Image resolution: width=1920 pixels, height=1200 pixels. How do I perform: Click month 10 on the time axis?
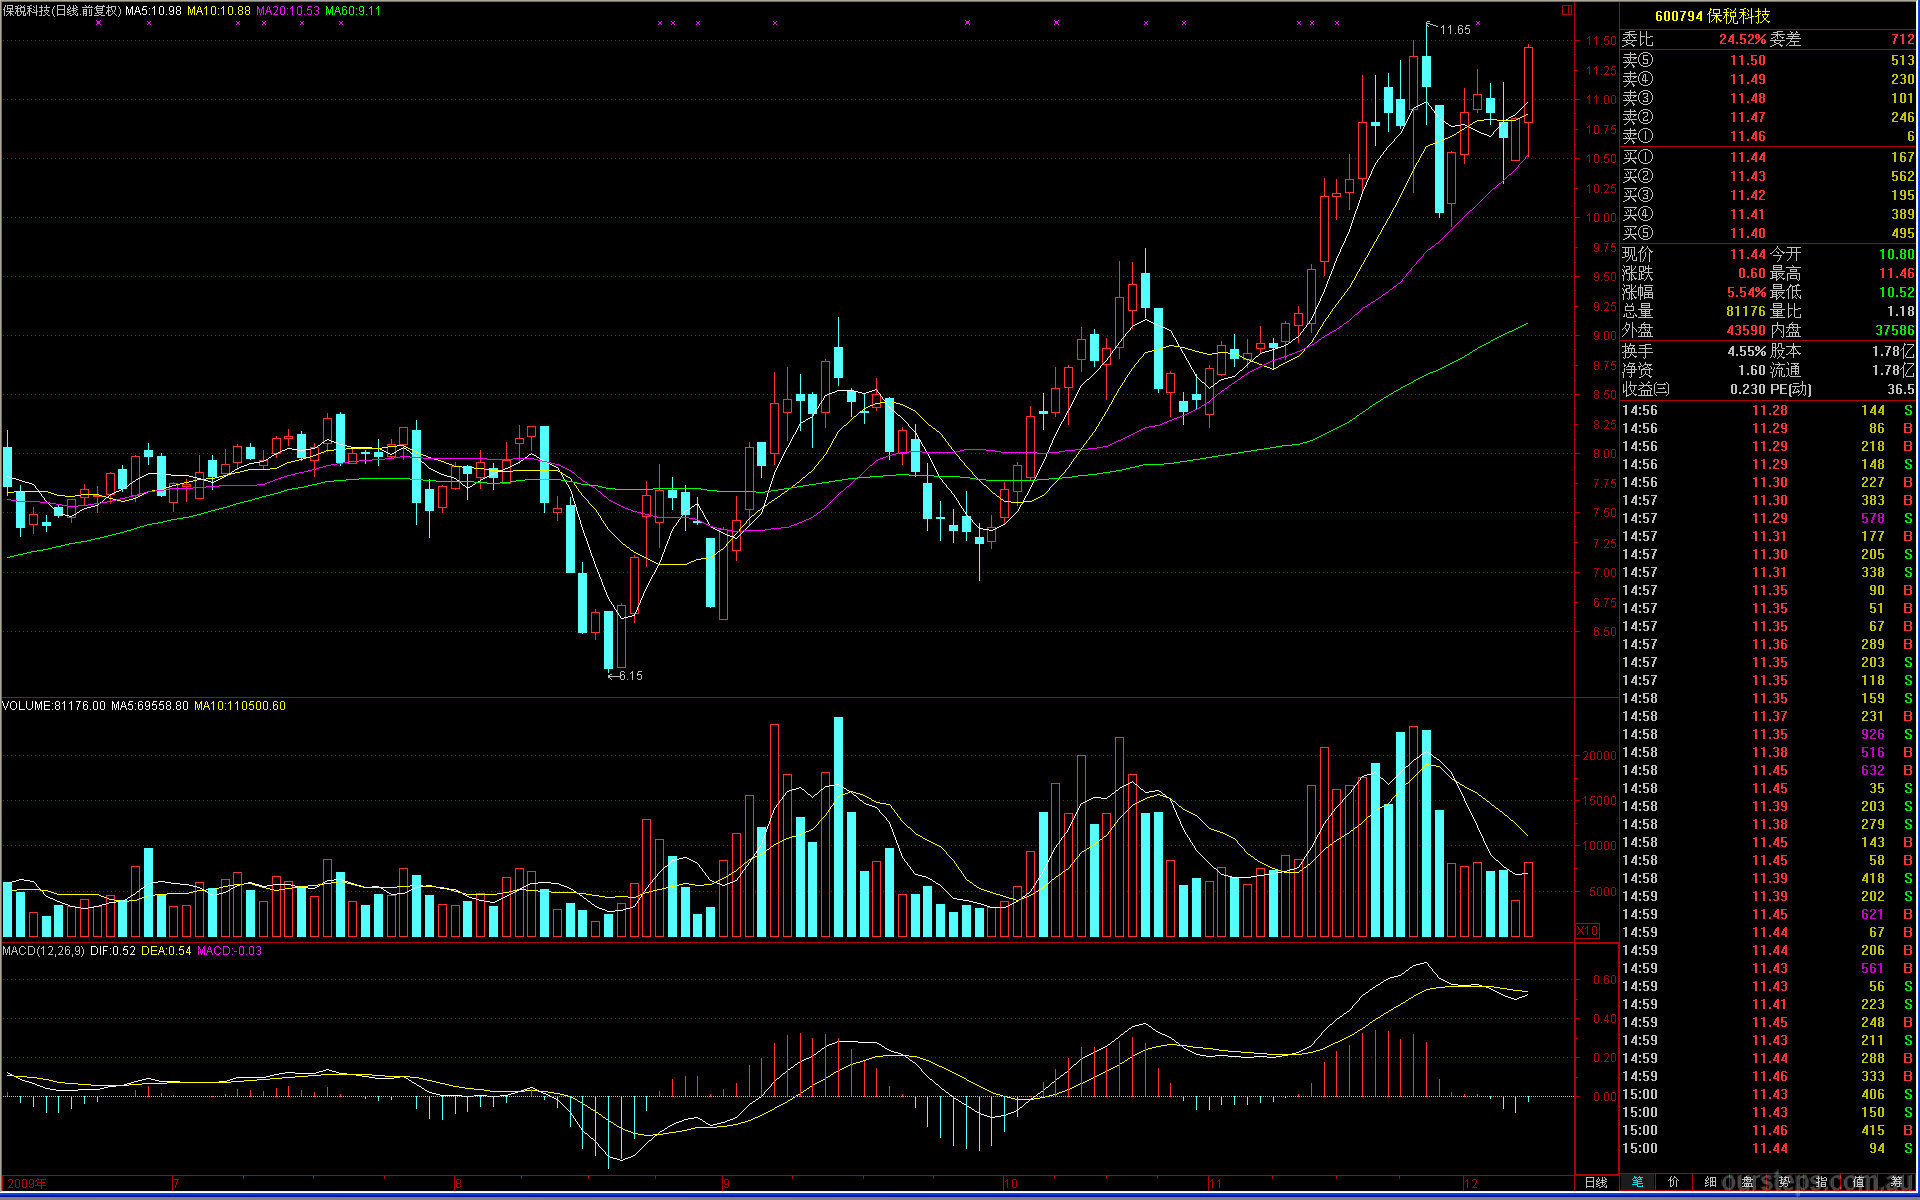point(1010,1184)
